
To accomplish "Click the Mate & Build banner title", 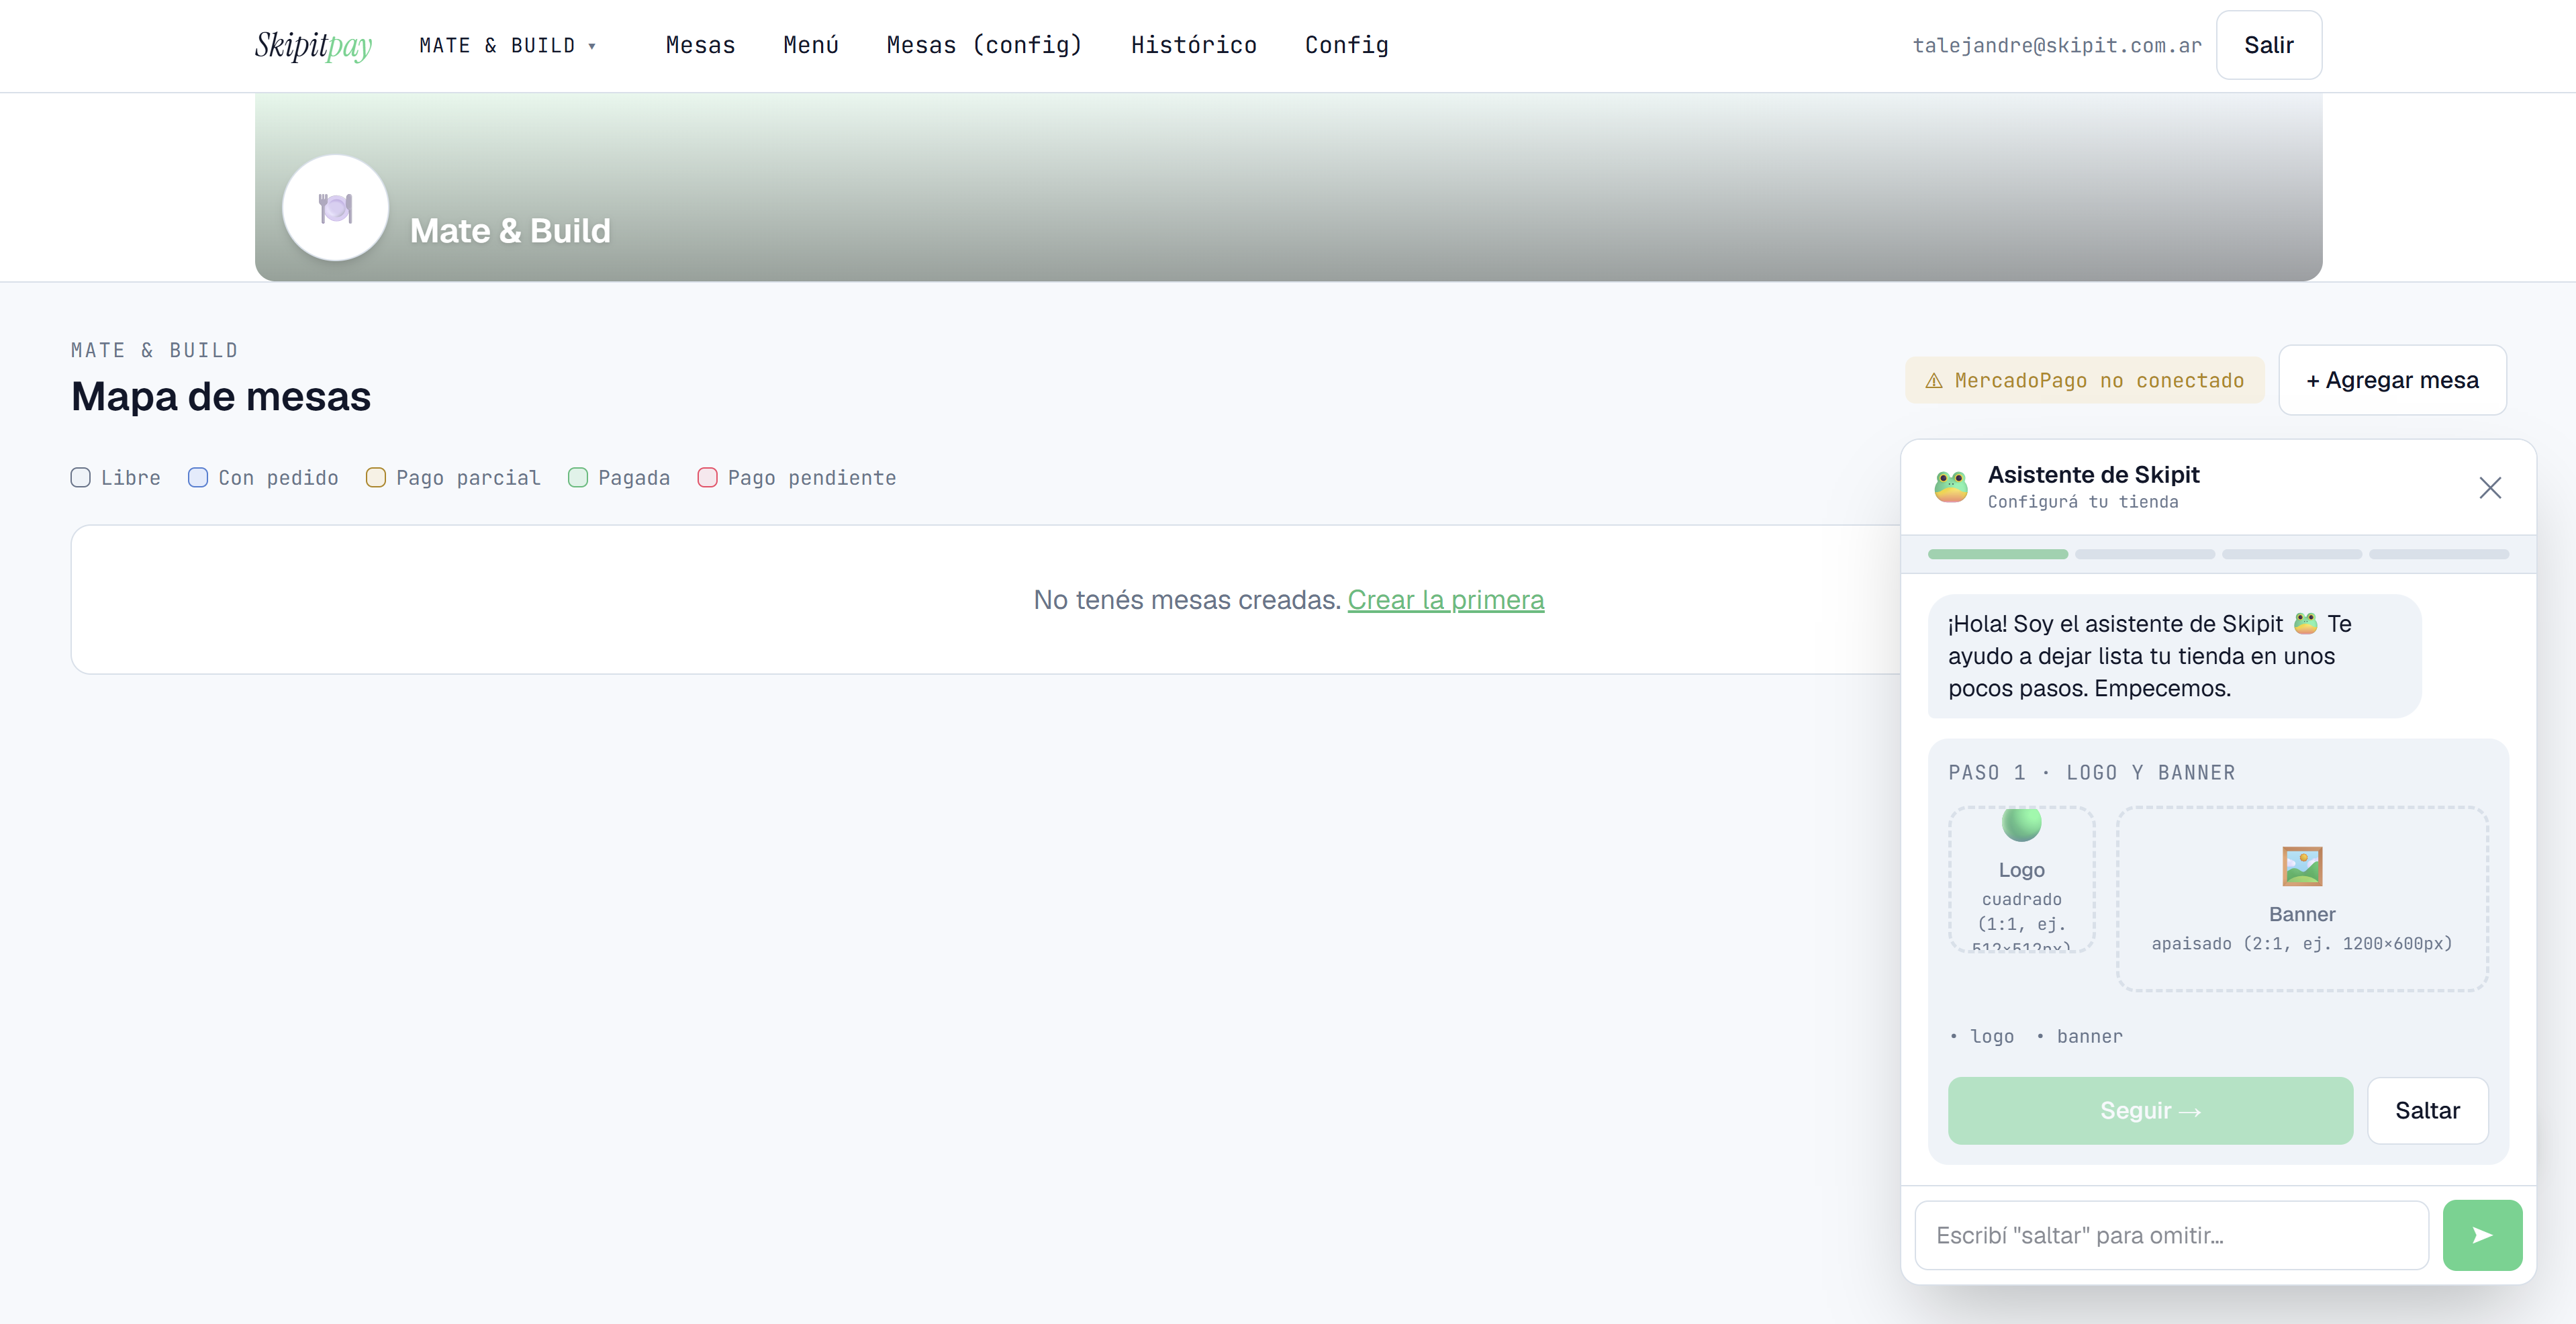I will tap(510, 231).
